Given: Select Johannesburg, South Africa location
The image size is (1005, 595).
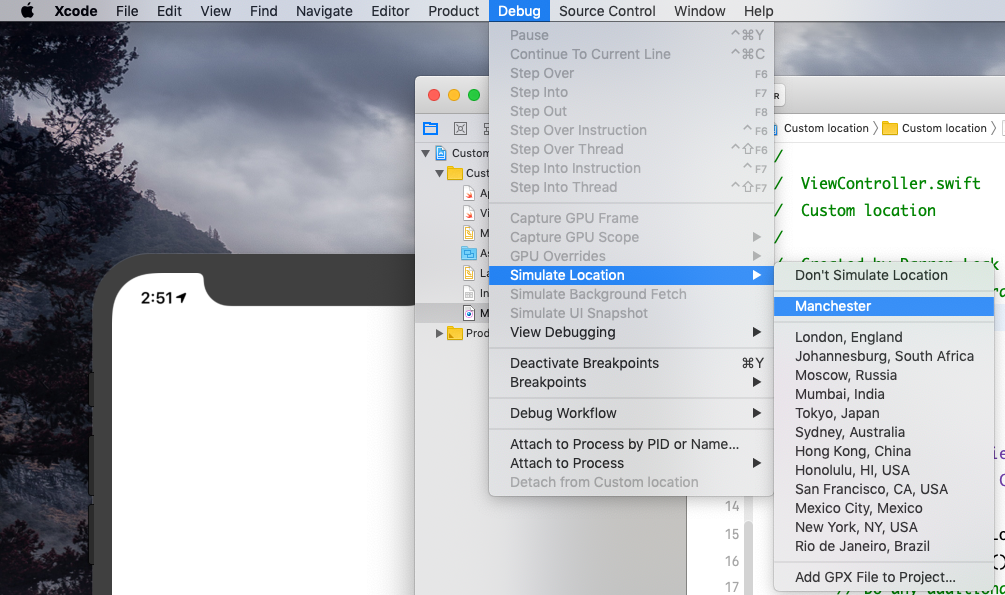Looking at the screenshot, I should (x=884, y=356).
